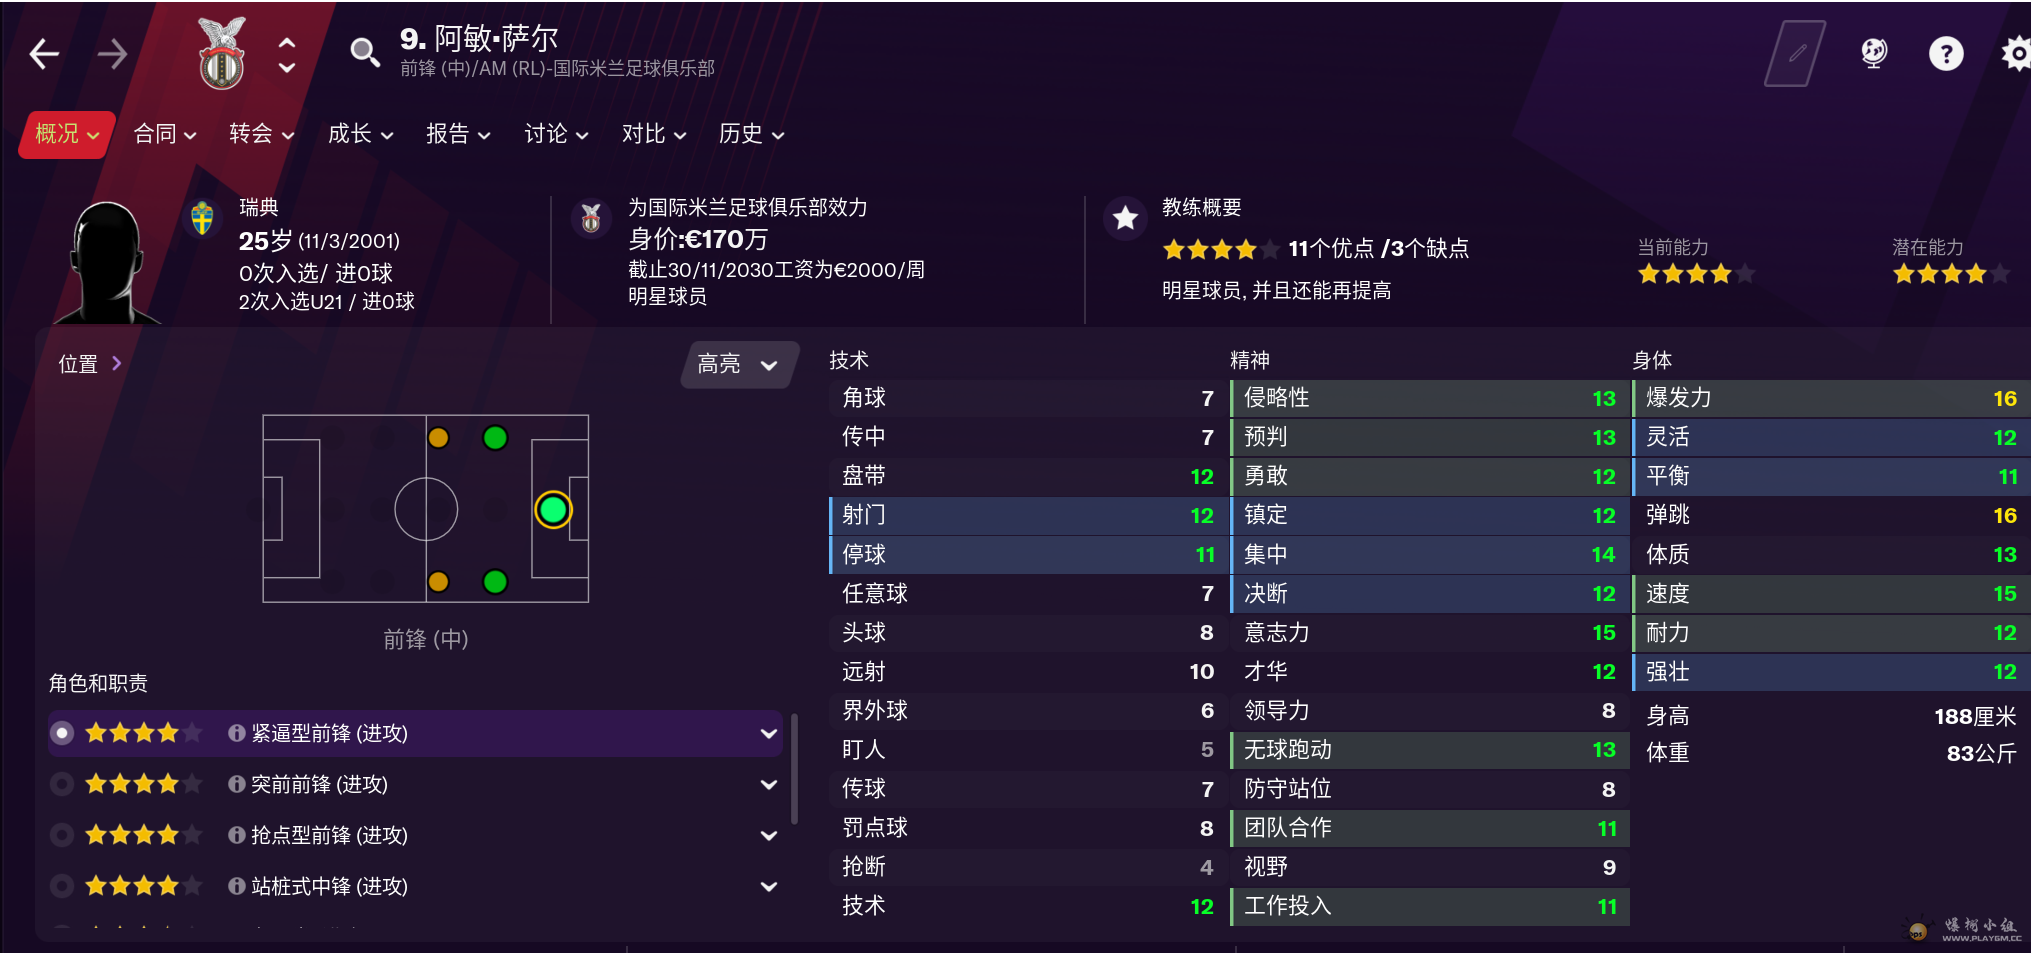
Task: Go forward with the right arrow icon
Action: click(x=112, y=54)
